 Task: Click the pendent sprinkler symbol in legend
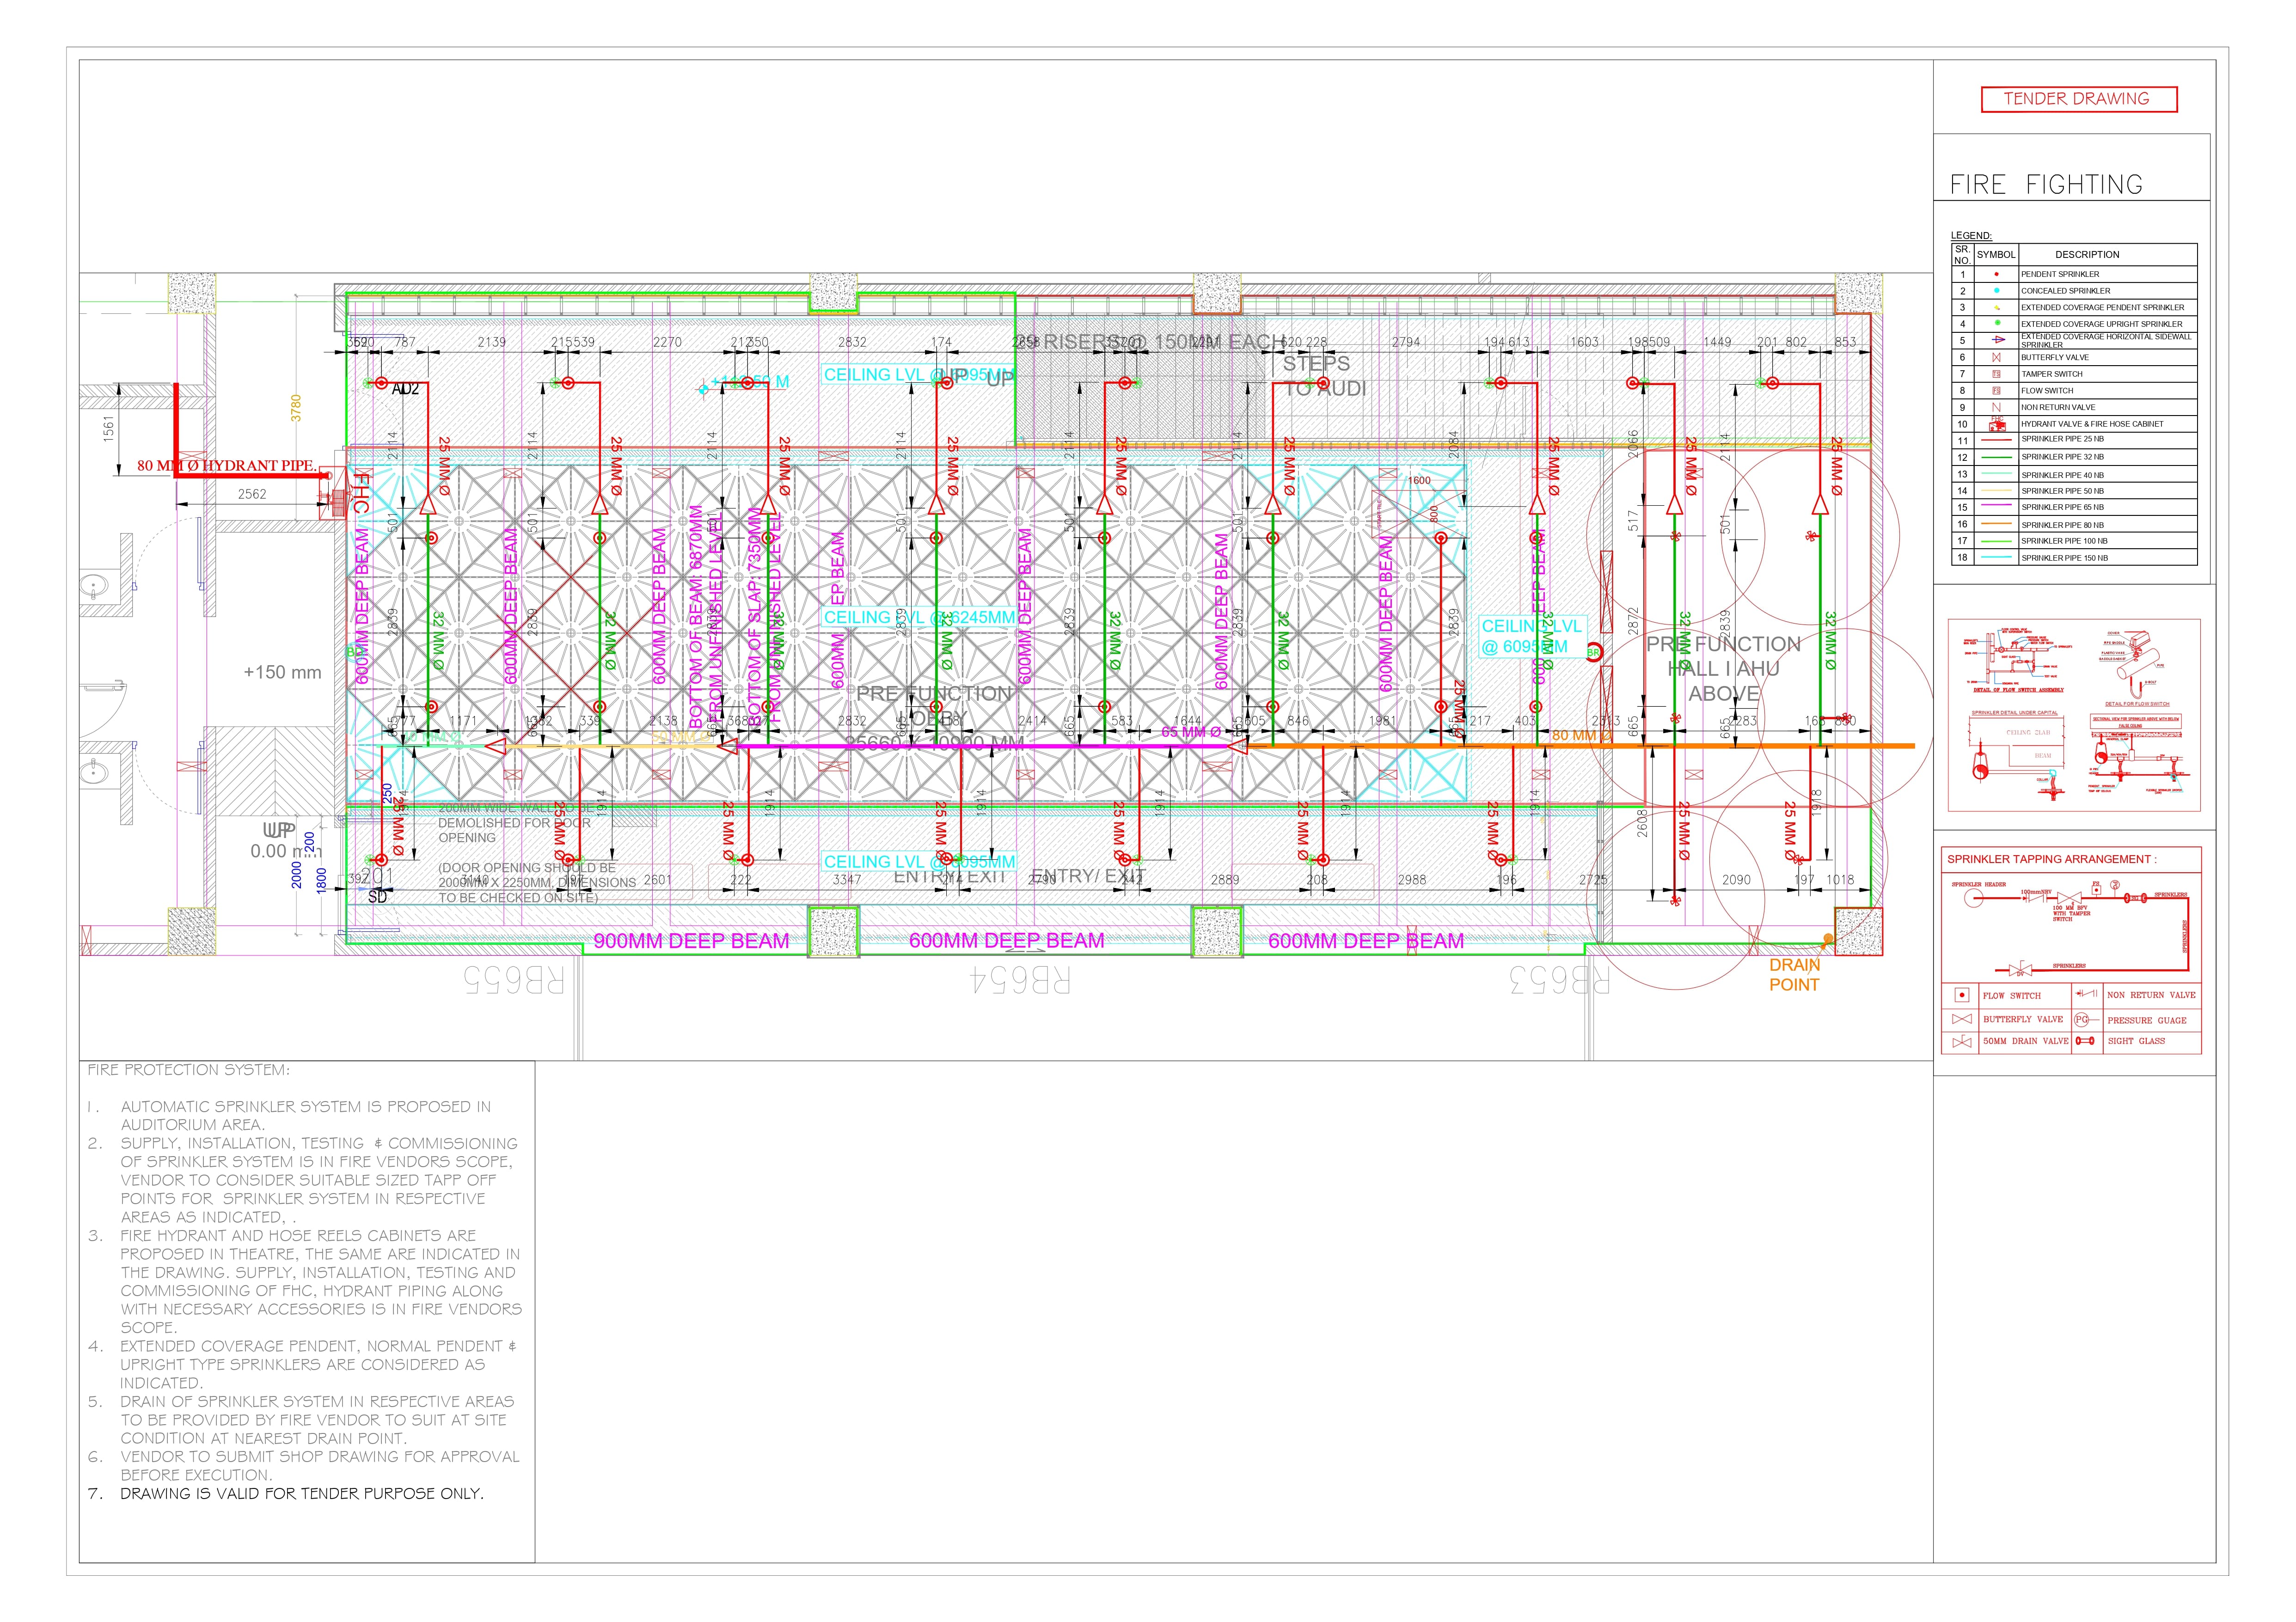1996,274
